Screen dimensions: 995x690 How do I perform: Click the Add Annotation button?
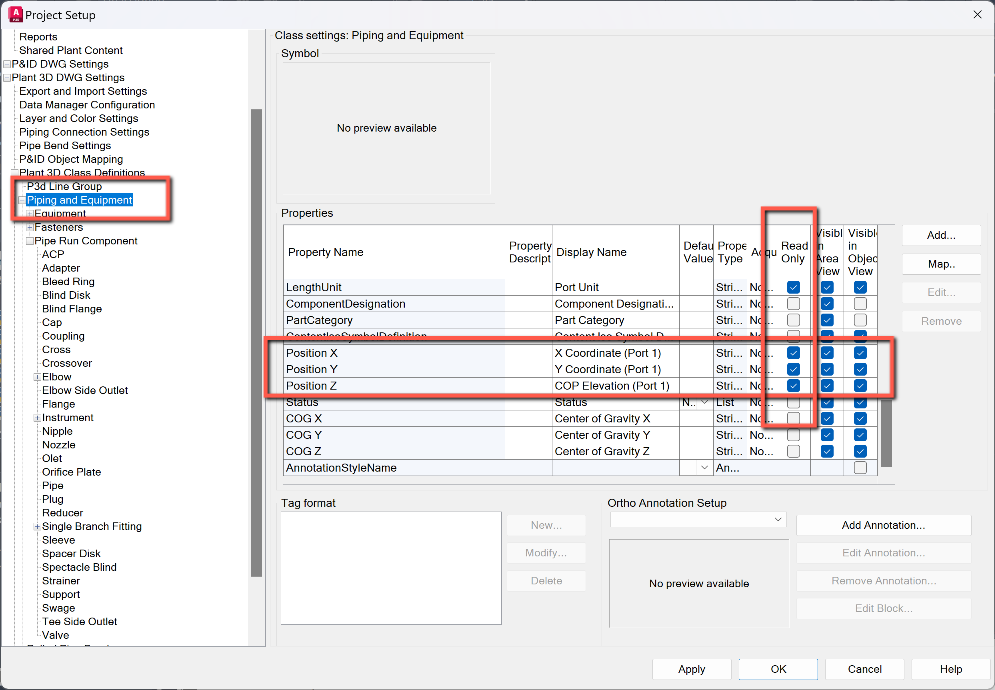pos(882,525)
